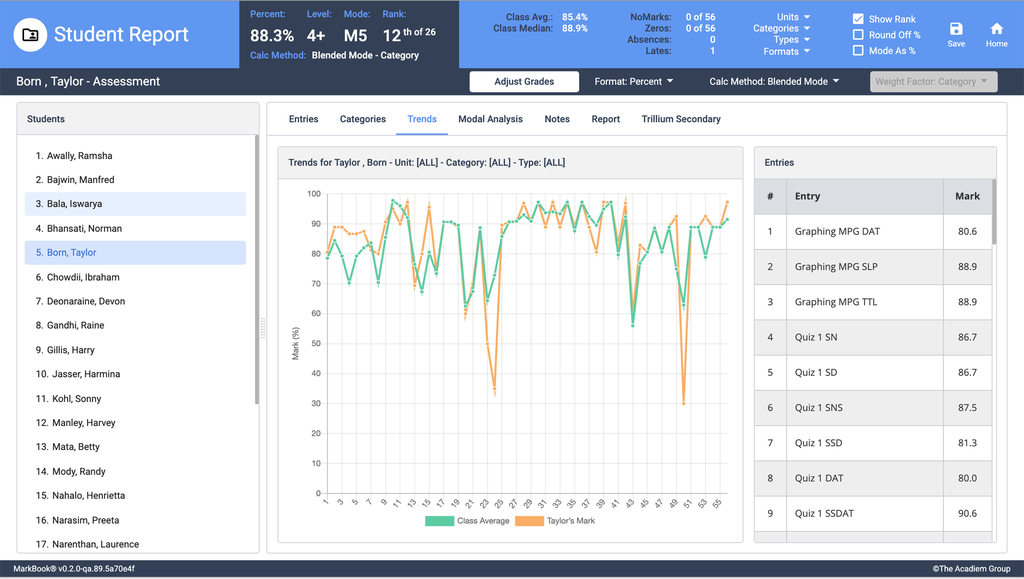
Task: Switch to the Entries tab
Action: coord(304,119)
